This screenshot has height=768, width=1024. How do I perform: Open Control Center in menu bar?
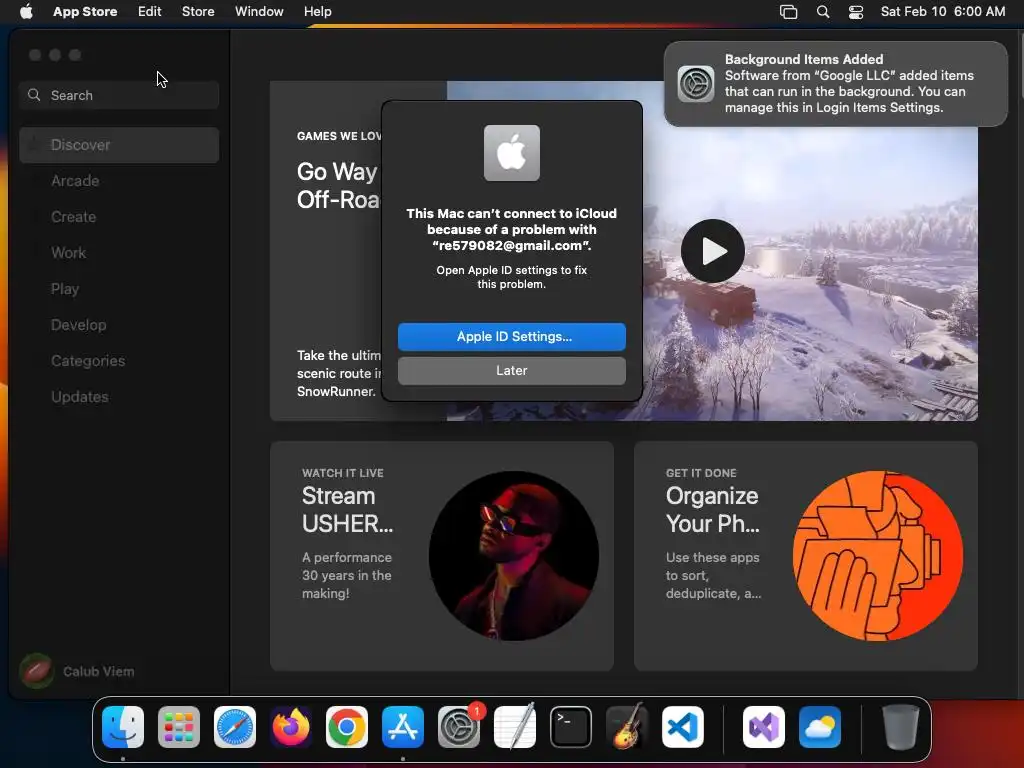[x=856, y=11]
